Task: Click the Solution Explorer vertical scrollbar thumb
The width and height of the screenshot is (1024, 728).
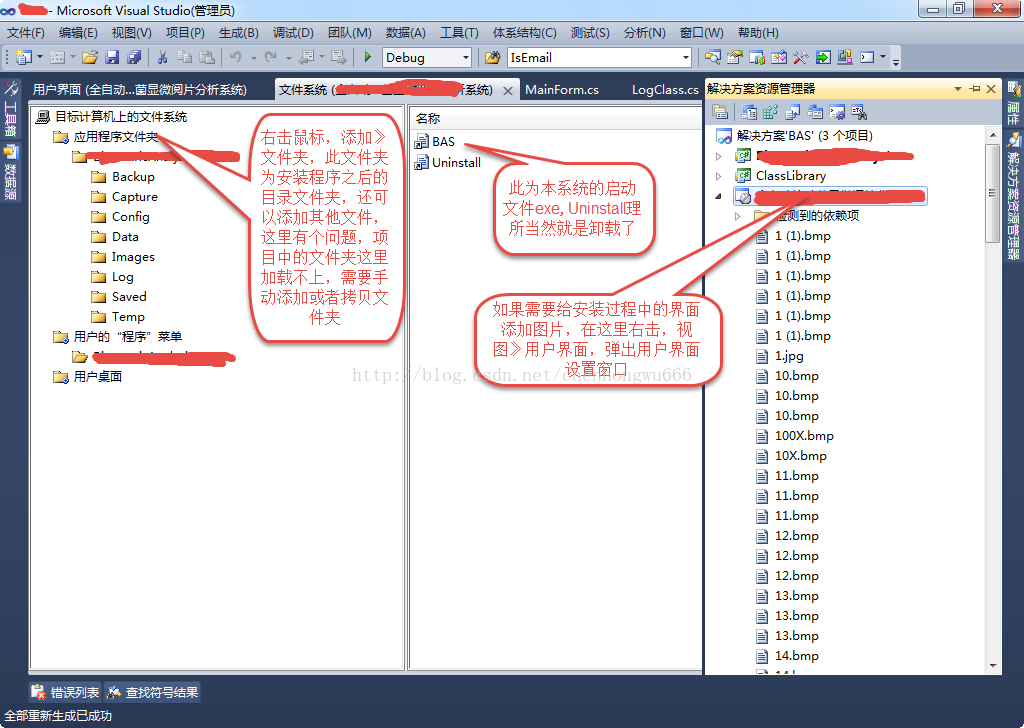Action: pos(993,193)
